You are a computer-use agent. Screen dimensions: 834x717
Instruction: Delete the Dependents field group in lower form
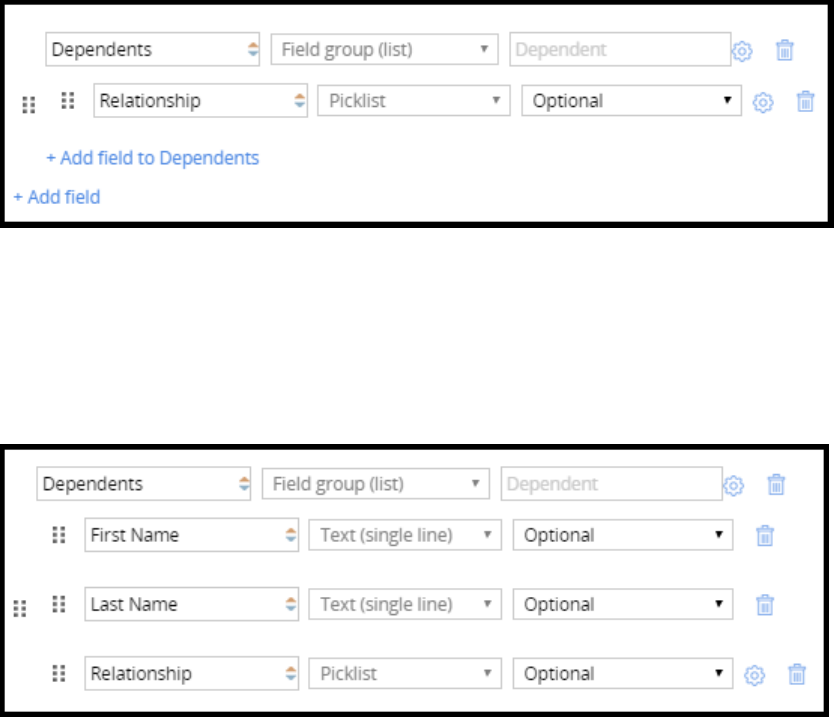point(776,485)
